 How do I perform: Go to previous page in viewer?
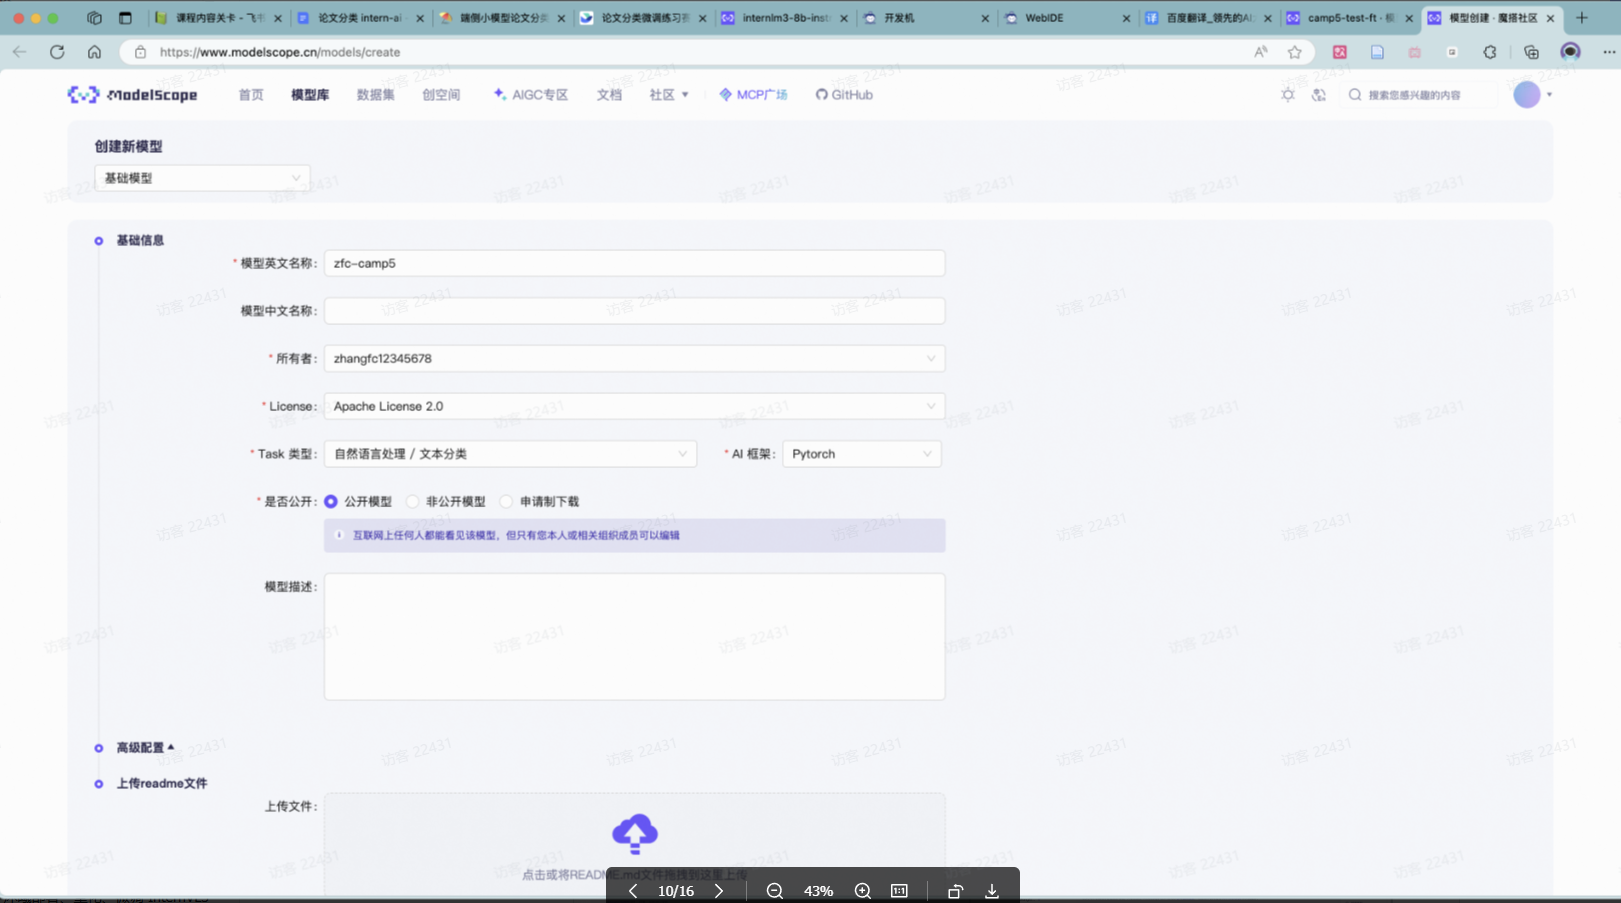coord(633,891)
